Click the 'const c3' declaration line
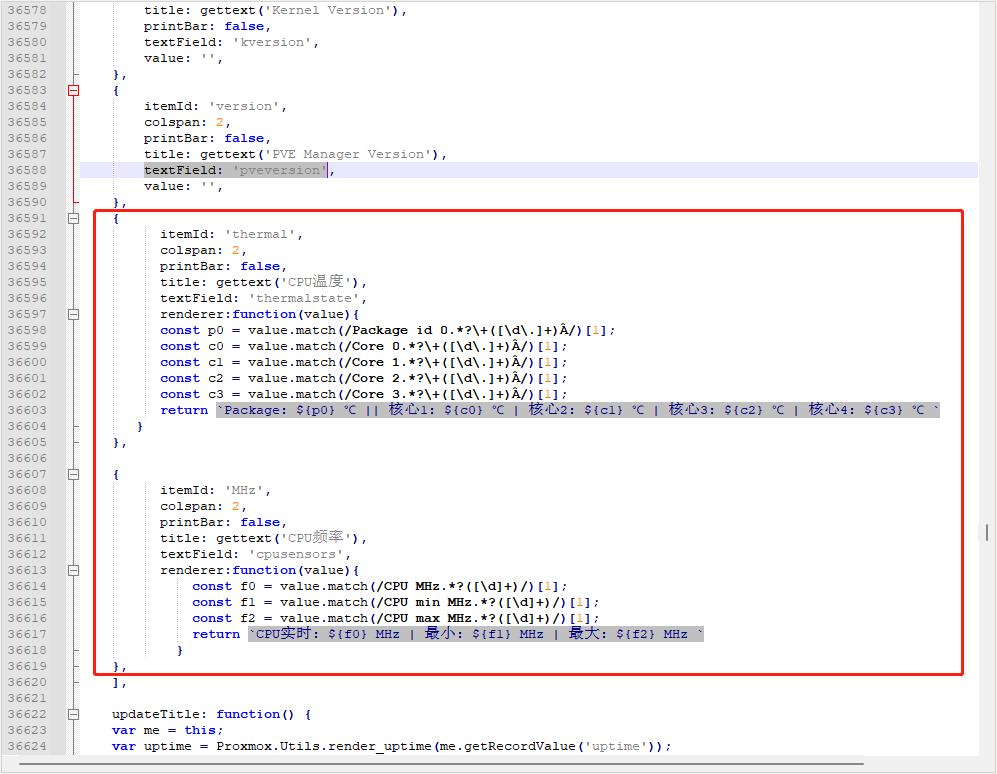Screen dimensions: 997x774 click(363, 394)
